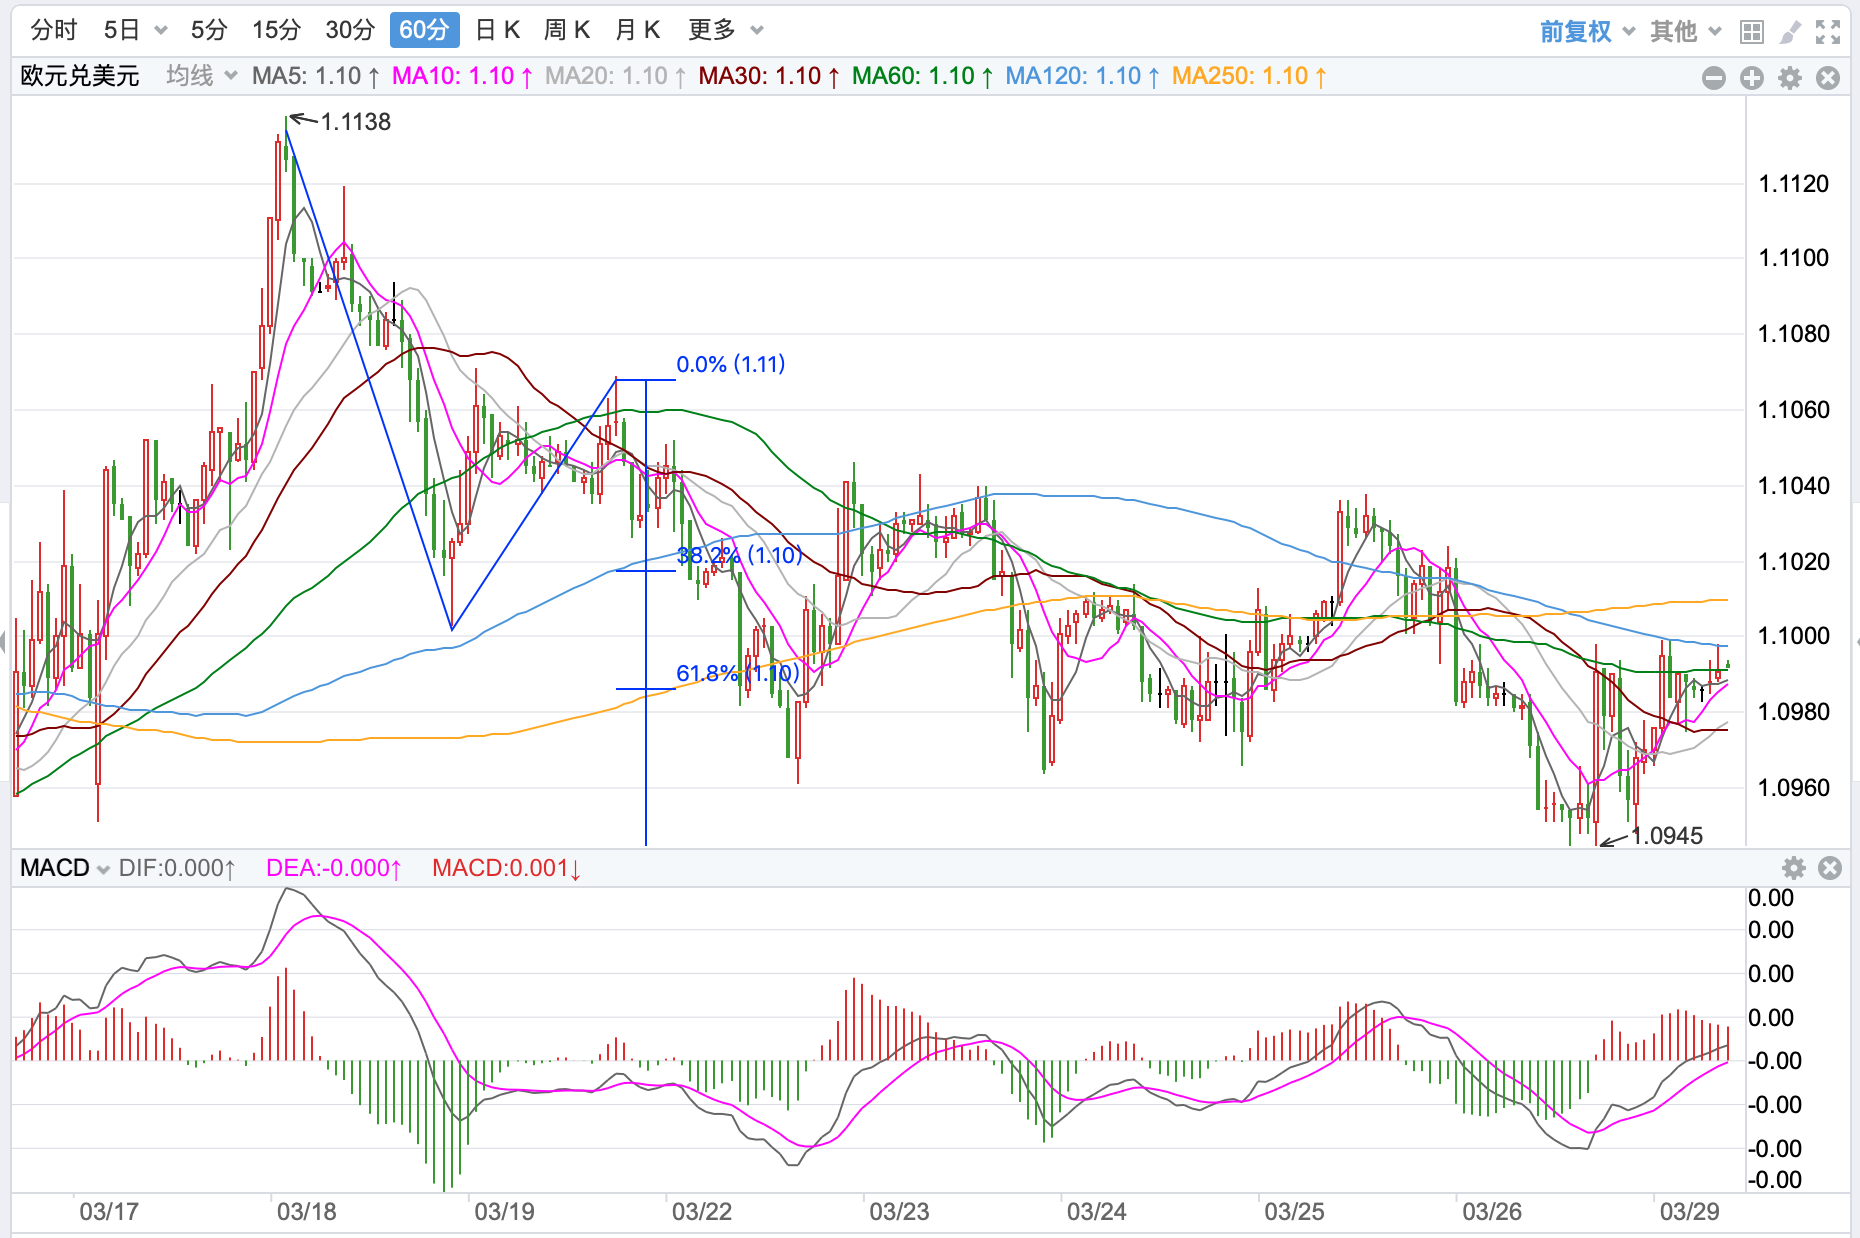
Task: Select the highlighted 60分 tab
Action: 424,30
